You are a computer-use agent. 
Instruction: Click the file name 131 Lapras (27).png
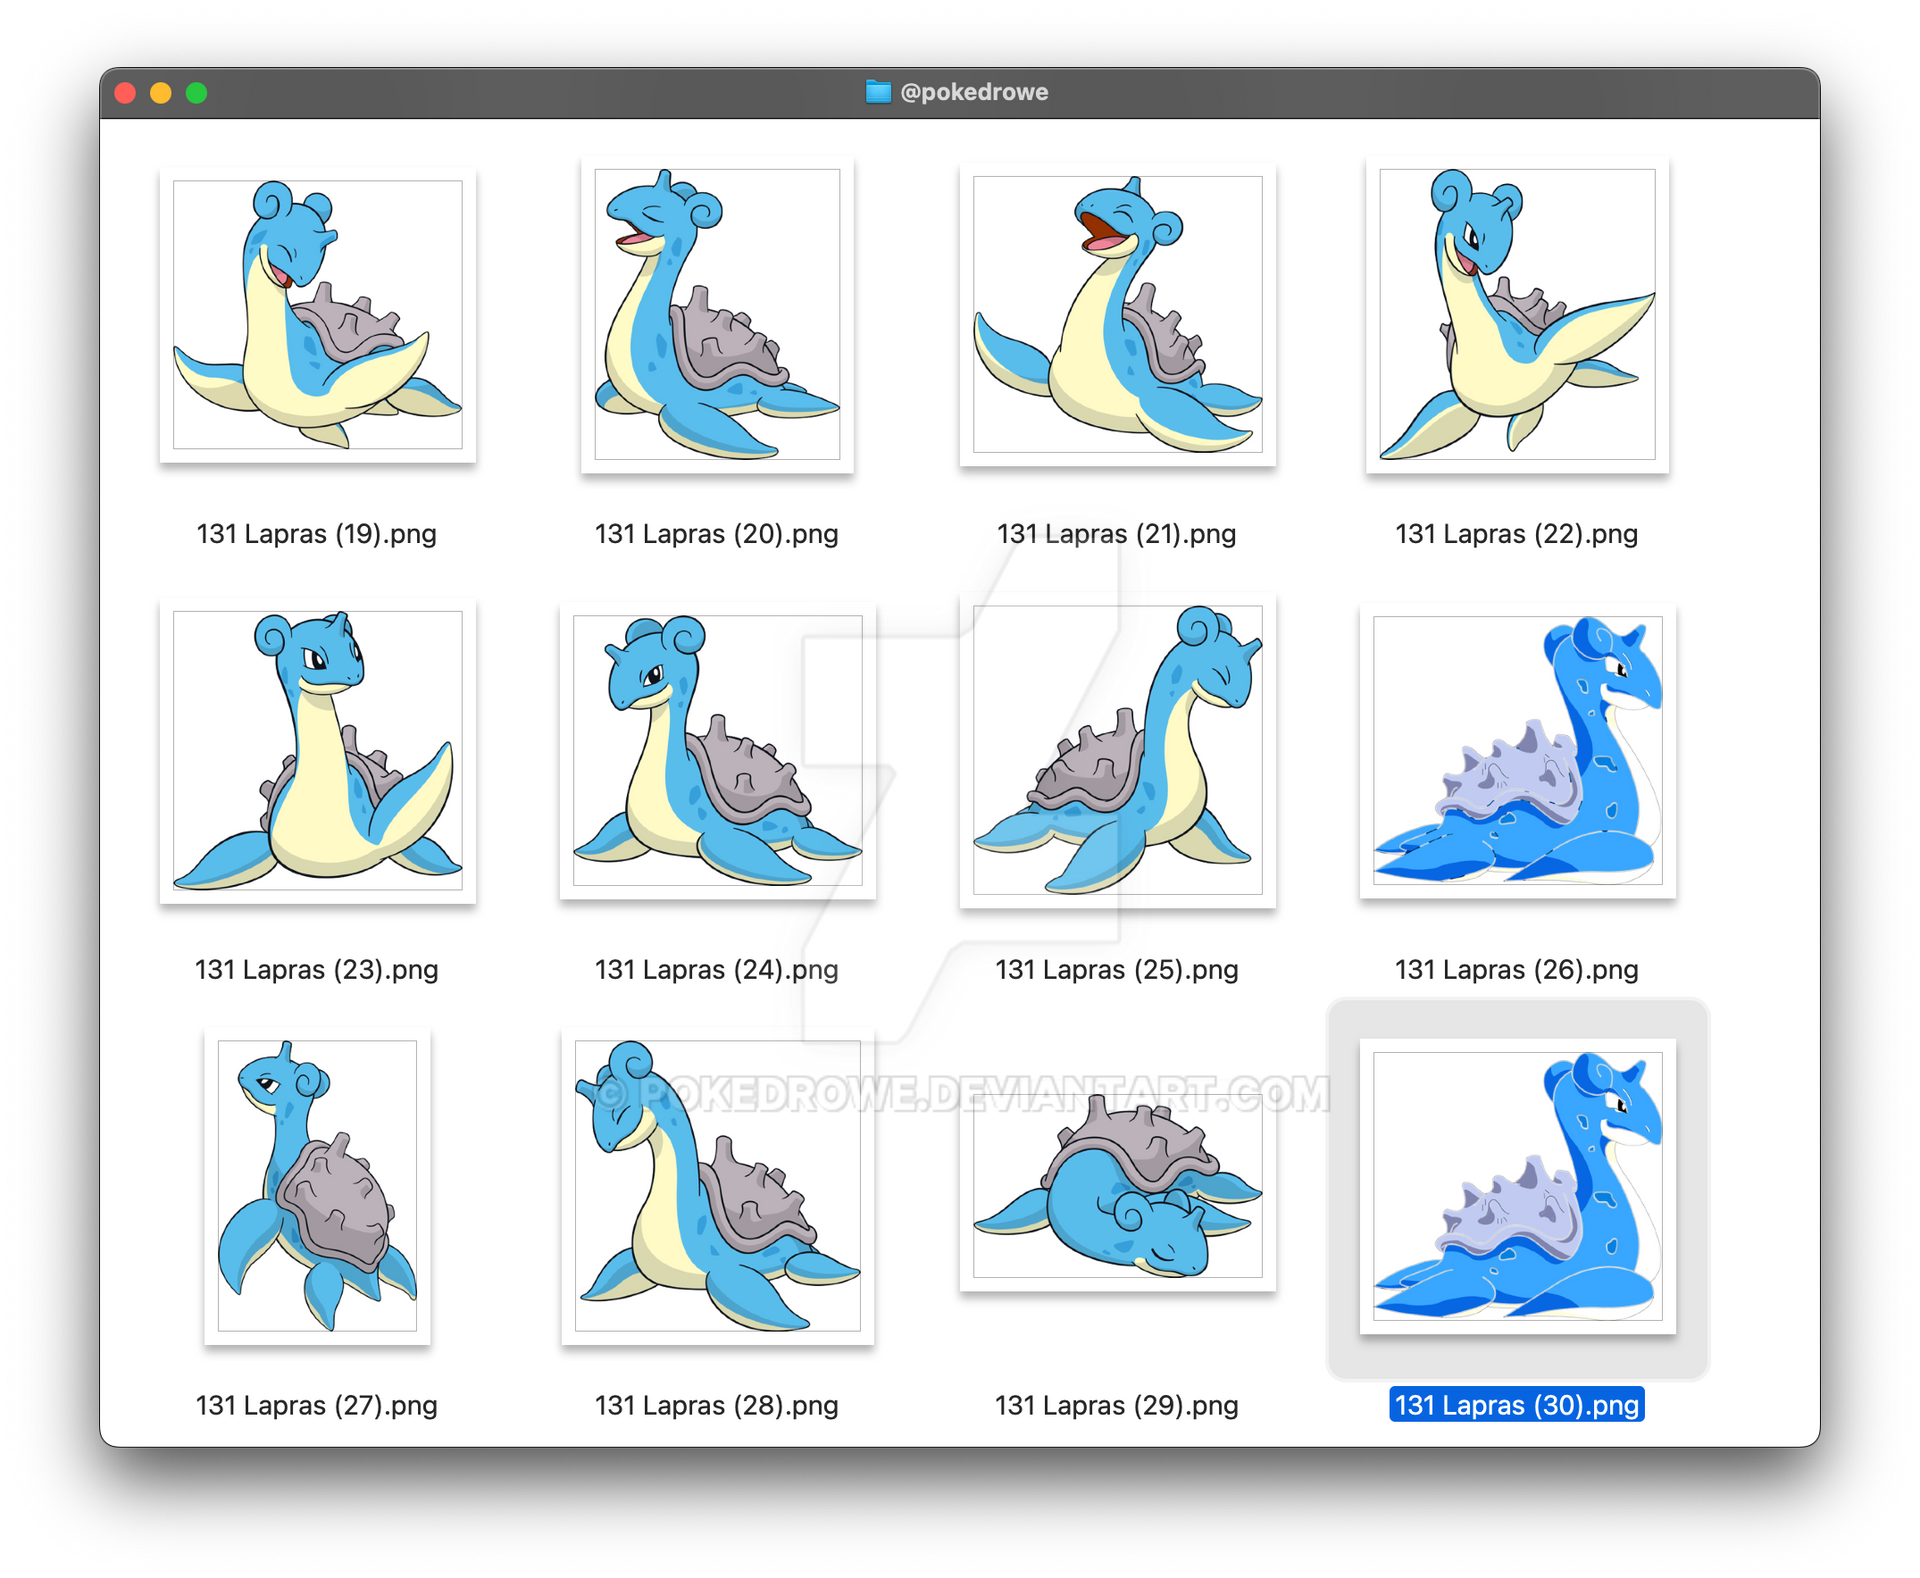coord(317,1406)
